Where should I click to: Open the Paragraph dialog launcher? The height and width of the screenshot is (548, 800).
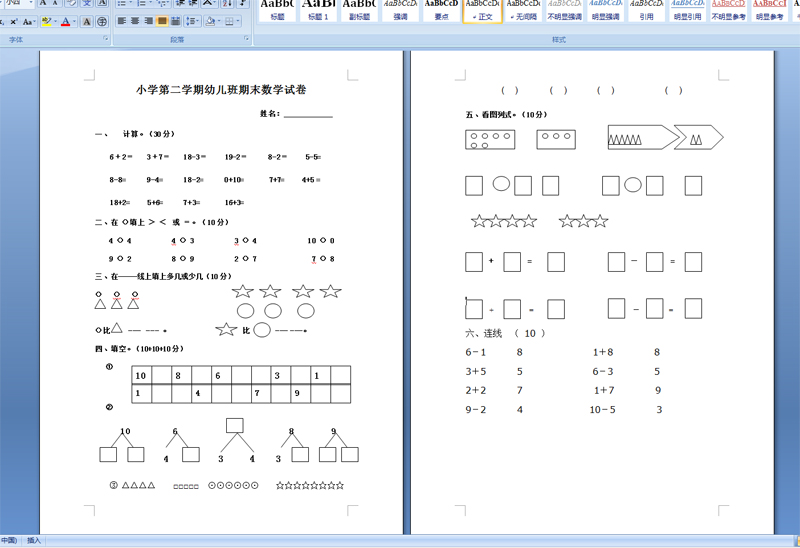click(x=246, y=38)
